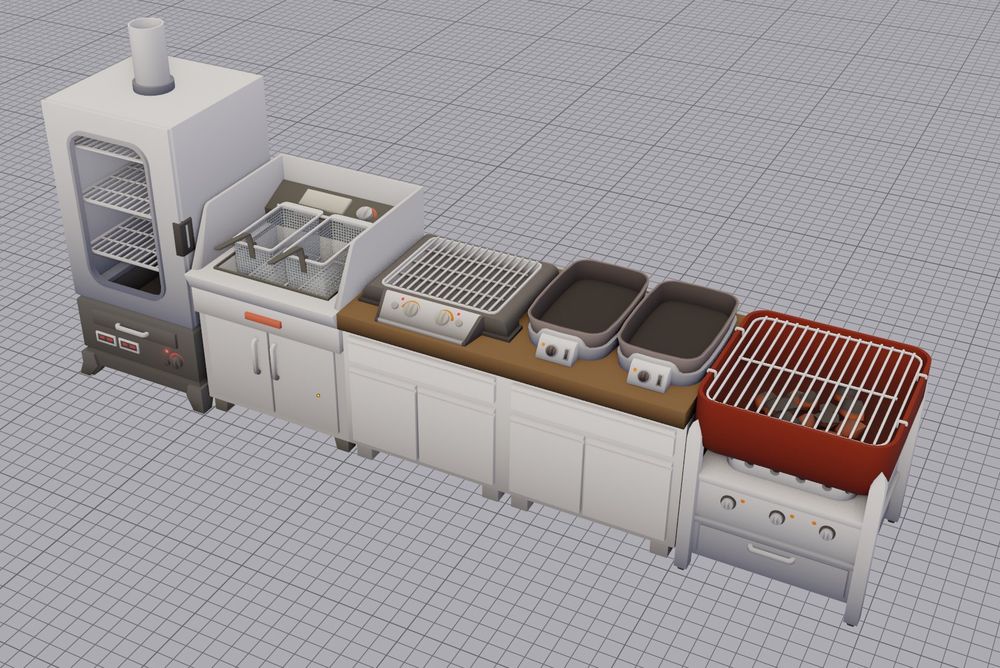
Task: Click the round dial on the fryer back panel
Action: coord(365,214)
